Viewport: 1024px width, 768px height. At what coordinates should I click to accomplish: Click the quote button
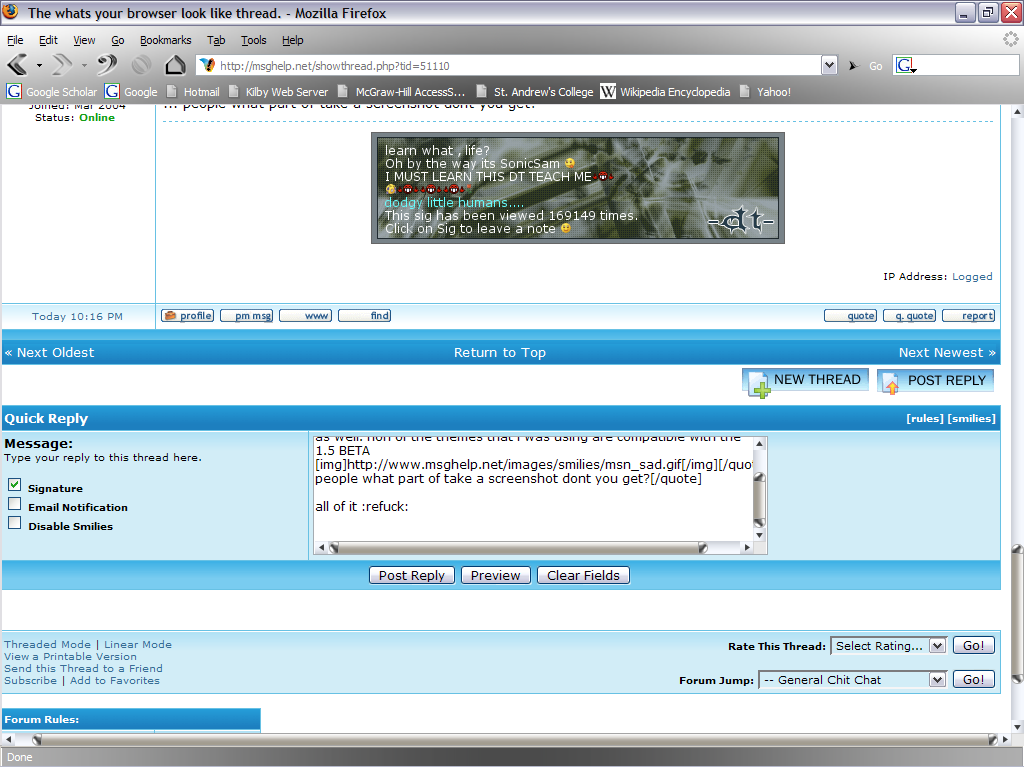pyautogui.click(x=850, y=316)
